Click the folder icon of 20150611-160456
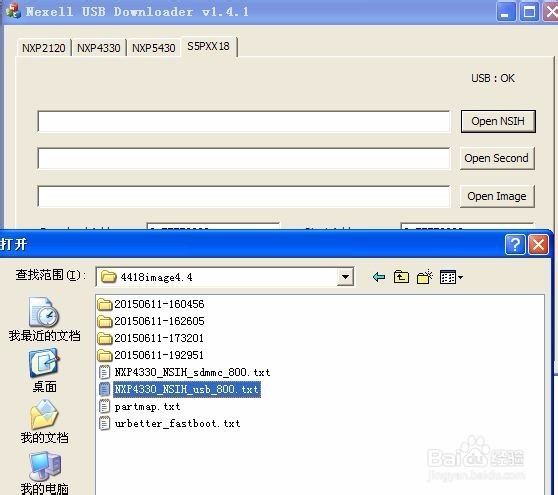This screenshot has height=495, width=558. (x=105, y=305)
